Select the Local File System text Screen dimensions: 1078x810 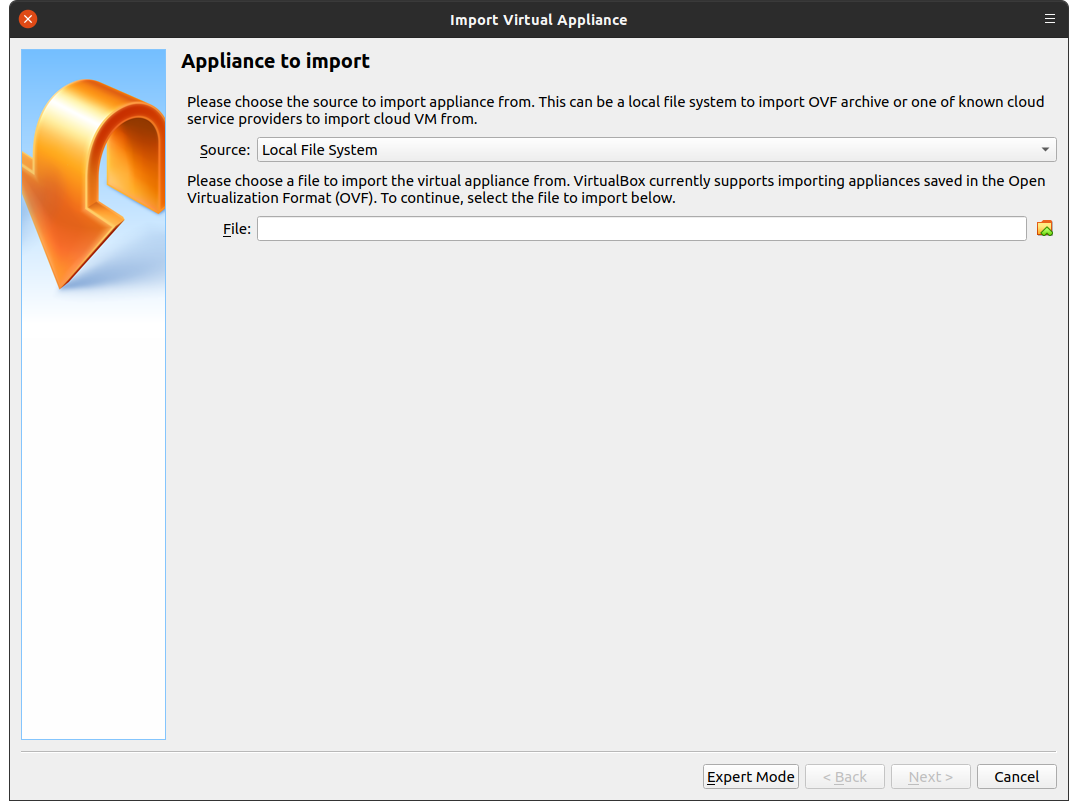pyautogui.click(x=320, y=150)
